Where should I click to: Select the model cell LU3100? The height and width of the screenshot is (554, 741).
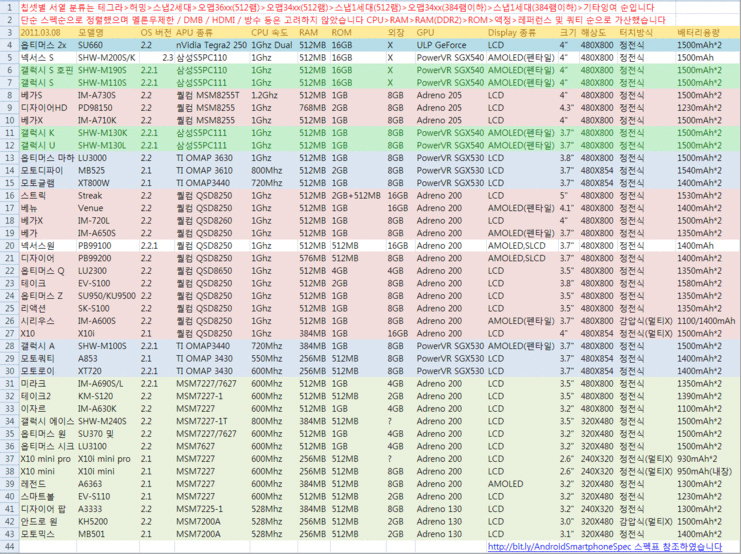tap(92, 446)
